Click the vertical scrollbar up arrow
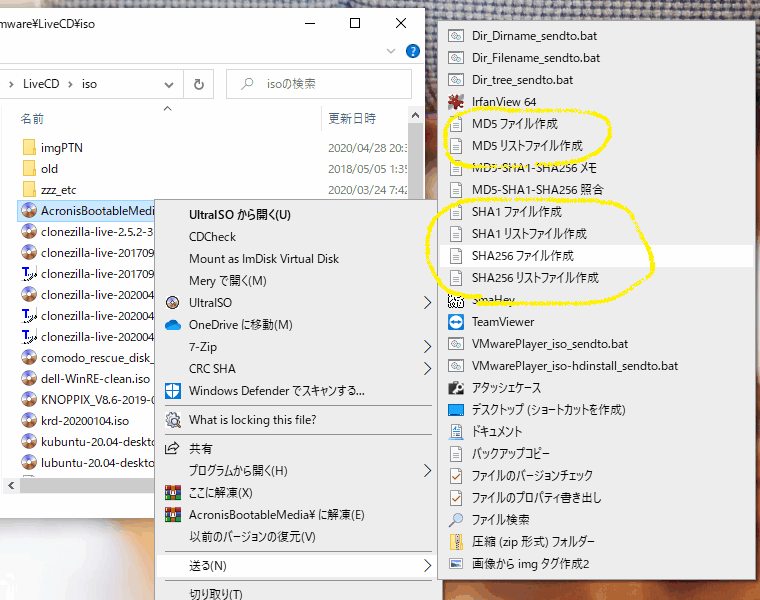This screenshot has width=760, height=600. point(415,115)
